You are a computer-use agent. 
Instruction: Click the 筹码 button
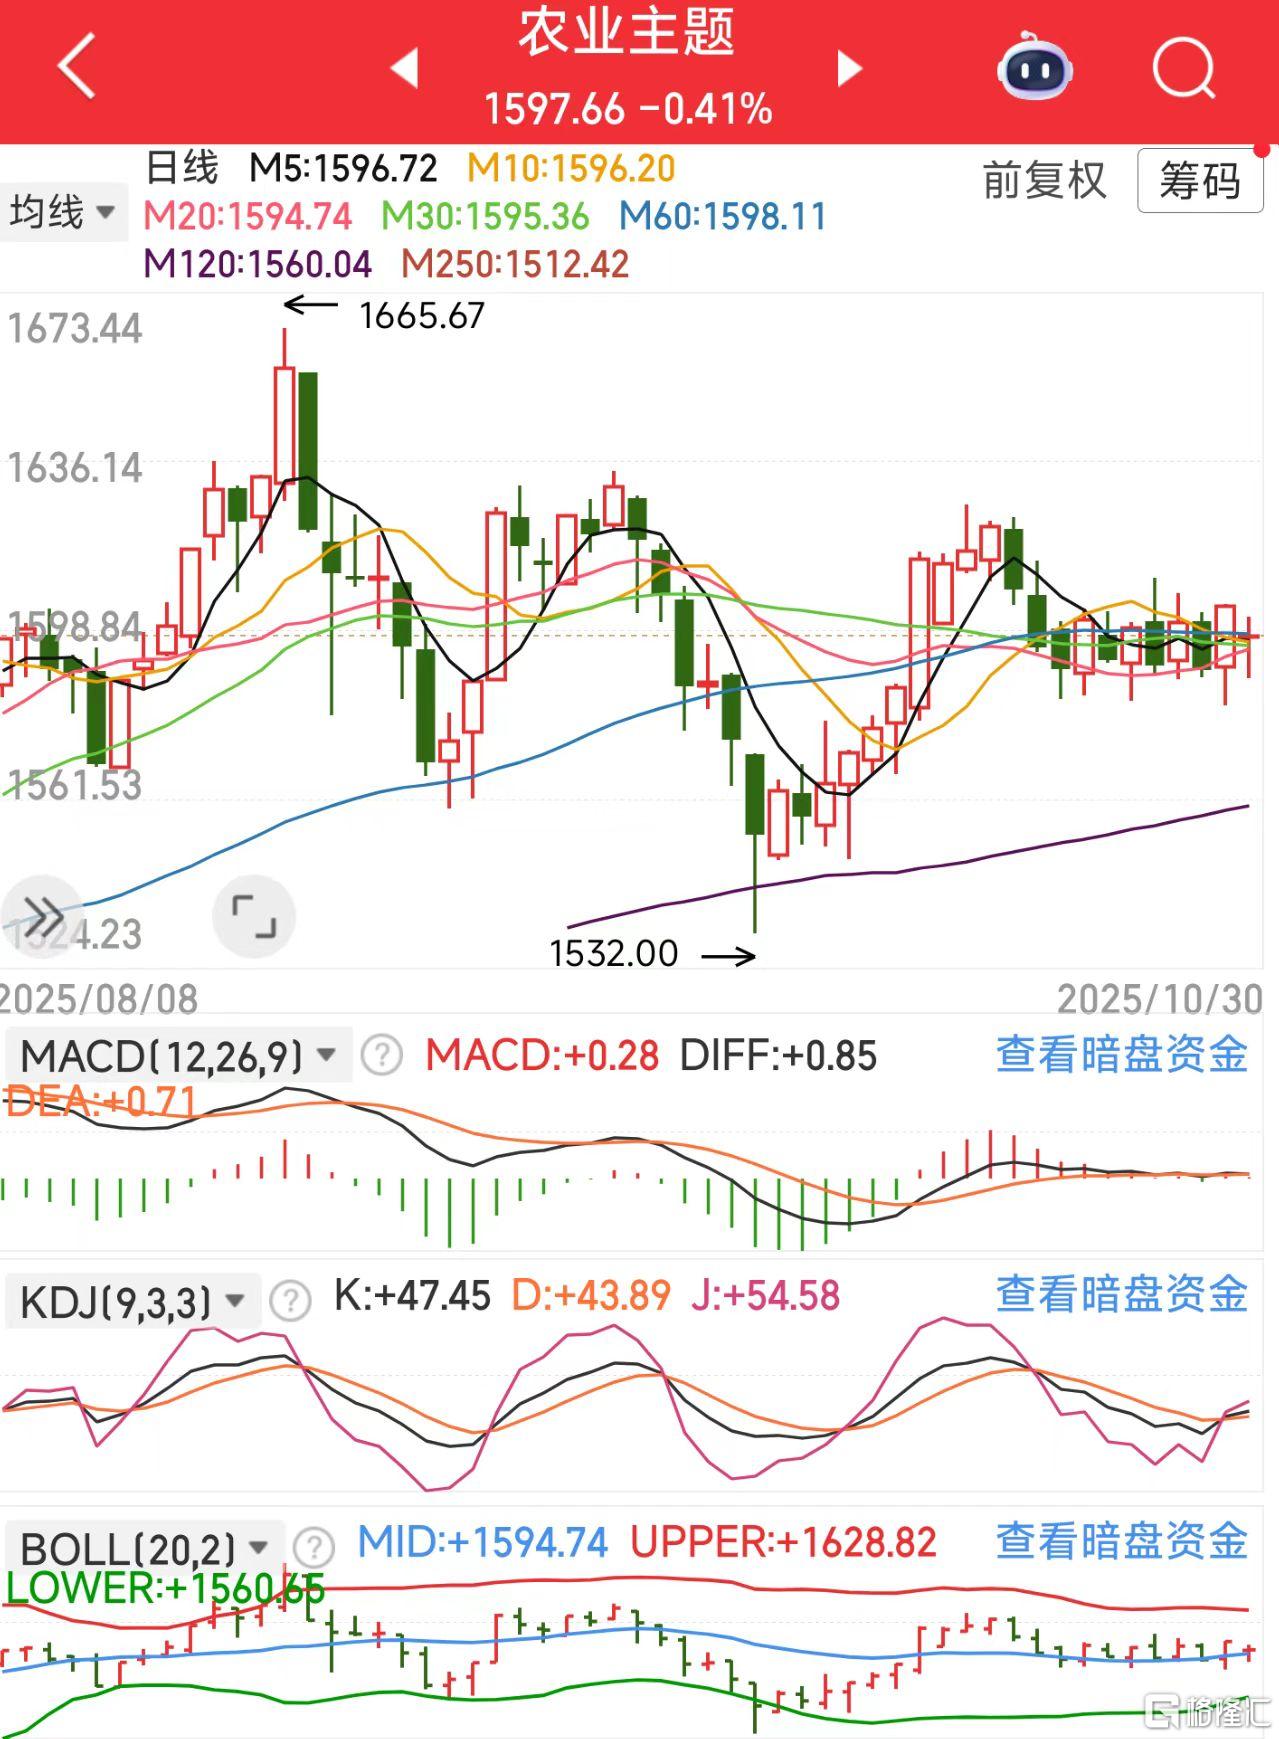point(1199,182)
